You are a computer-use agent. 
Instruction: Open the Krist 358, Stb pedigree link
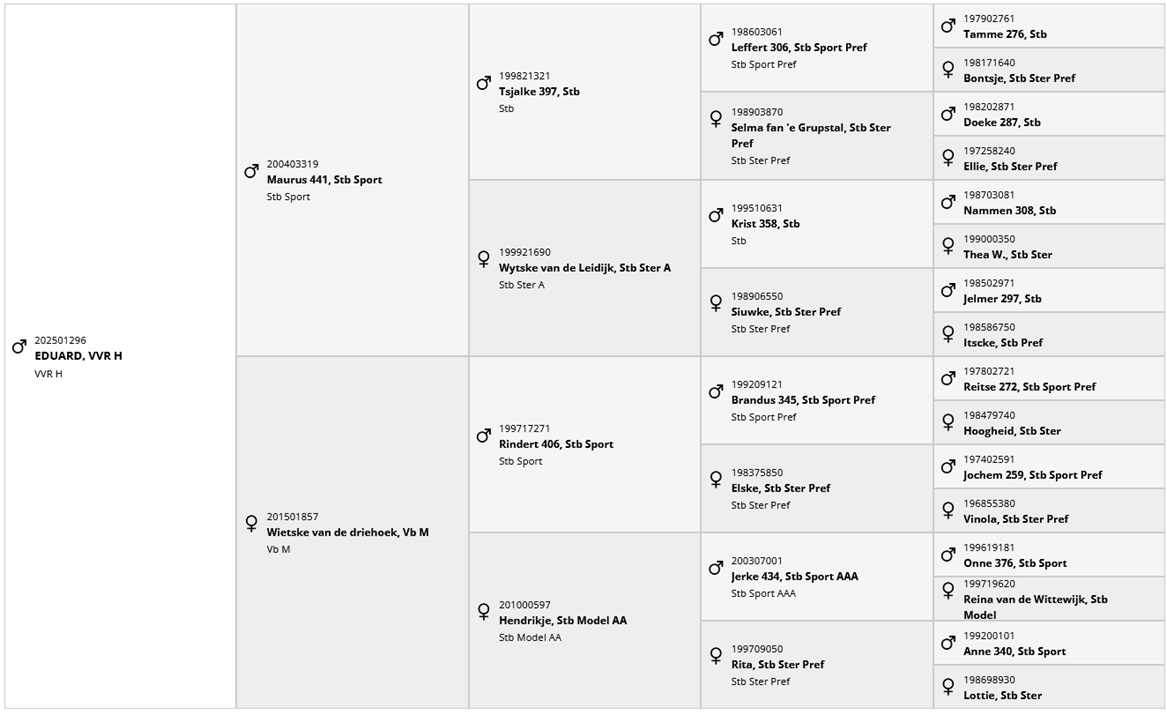(x=765, y=224)
